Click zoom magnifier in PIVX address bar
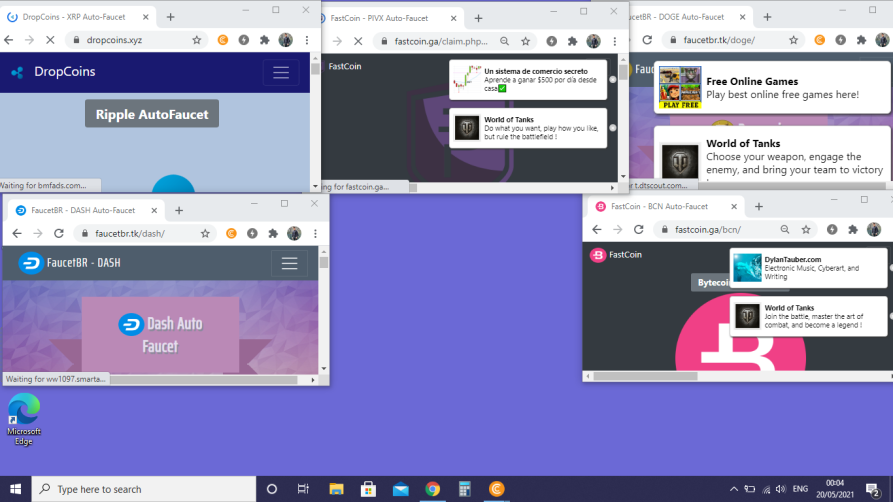Image resolution: width=893 pixels, height=502 pixels. pyautogui.click(x=505, y=41)
